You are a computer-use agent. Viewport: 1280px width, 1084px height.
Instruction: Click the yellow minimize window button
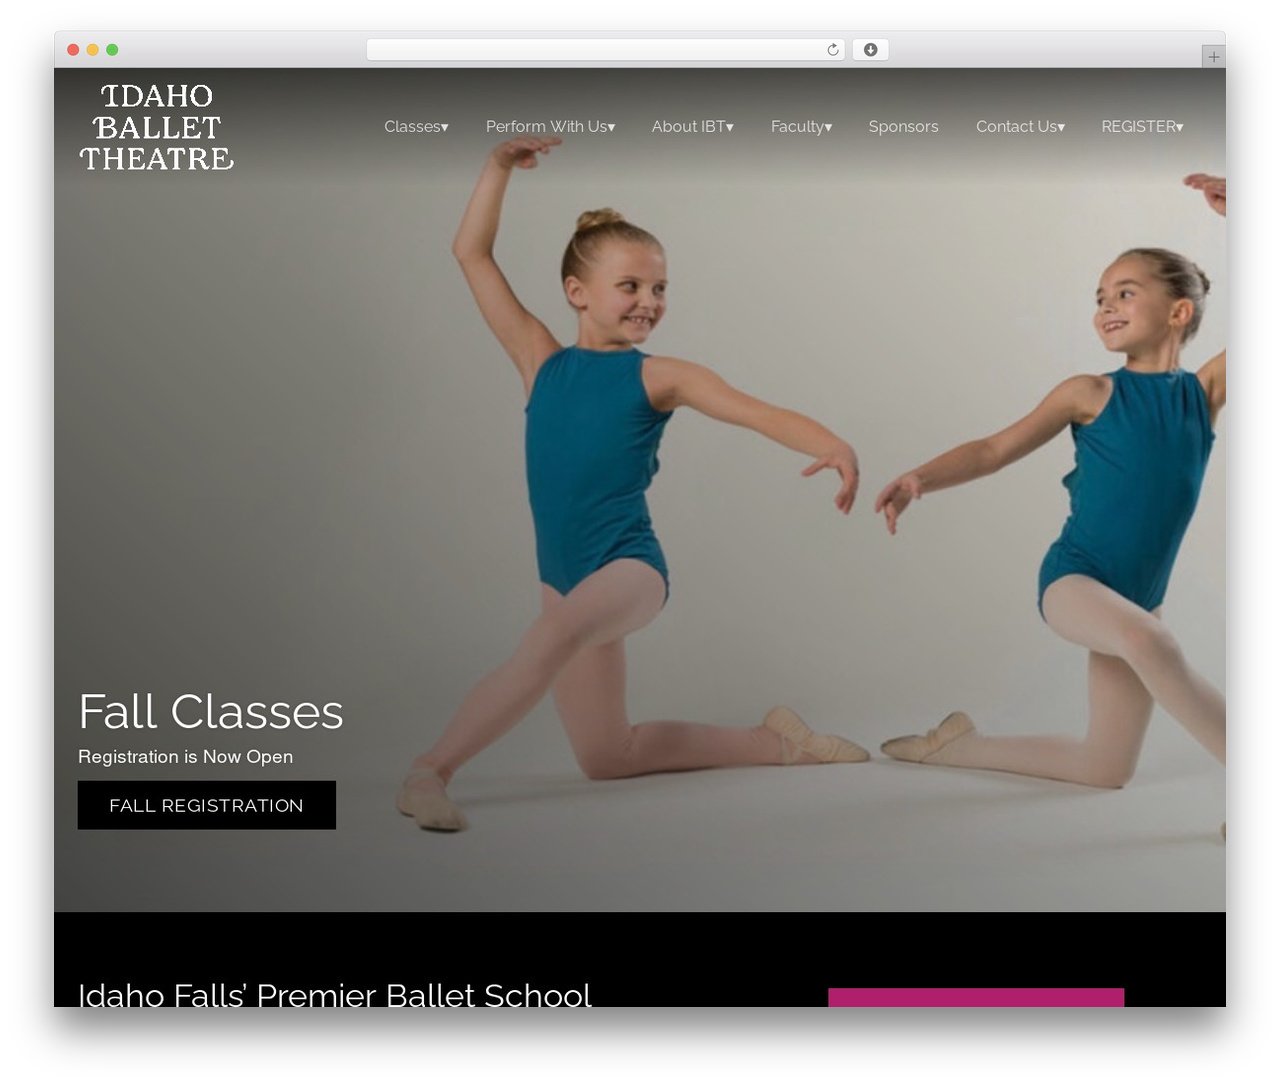pyautogui.click(x=93, y=50)
